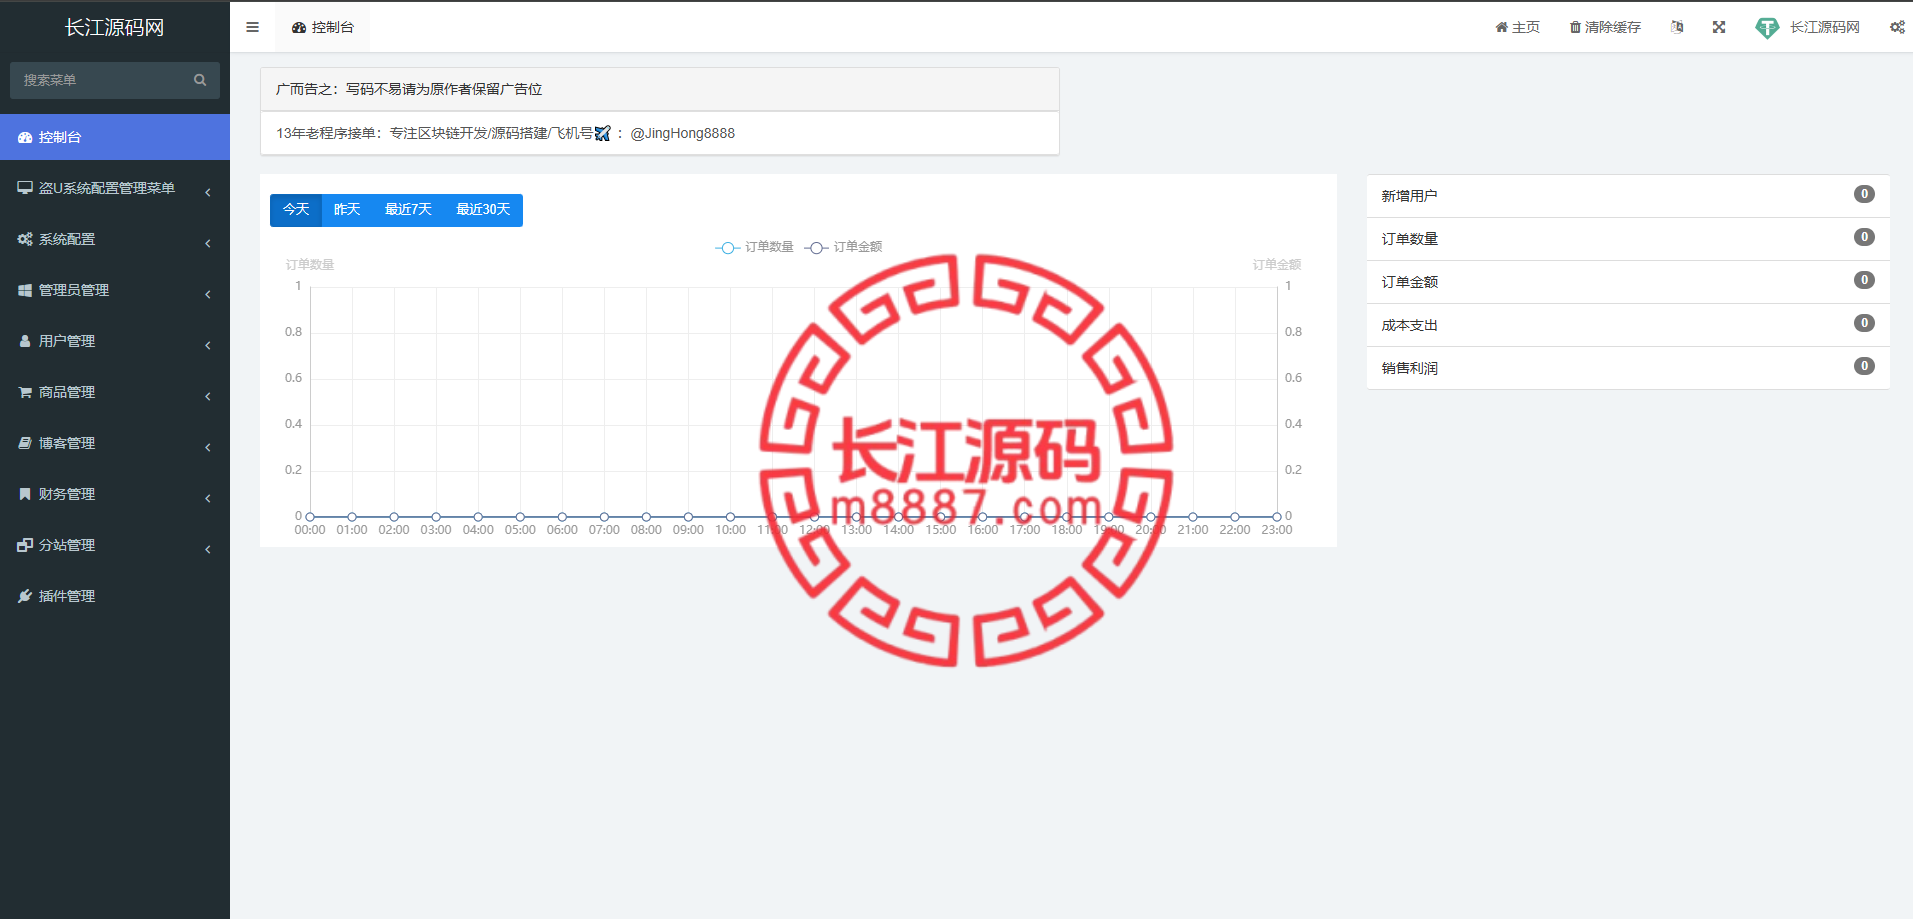Expand the 博客管理 chevron
The width and height of the screenshot is (1913, 919).
point(208,447)
